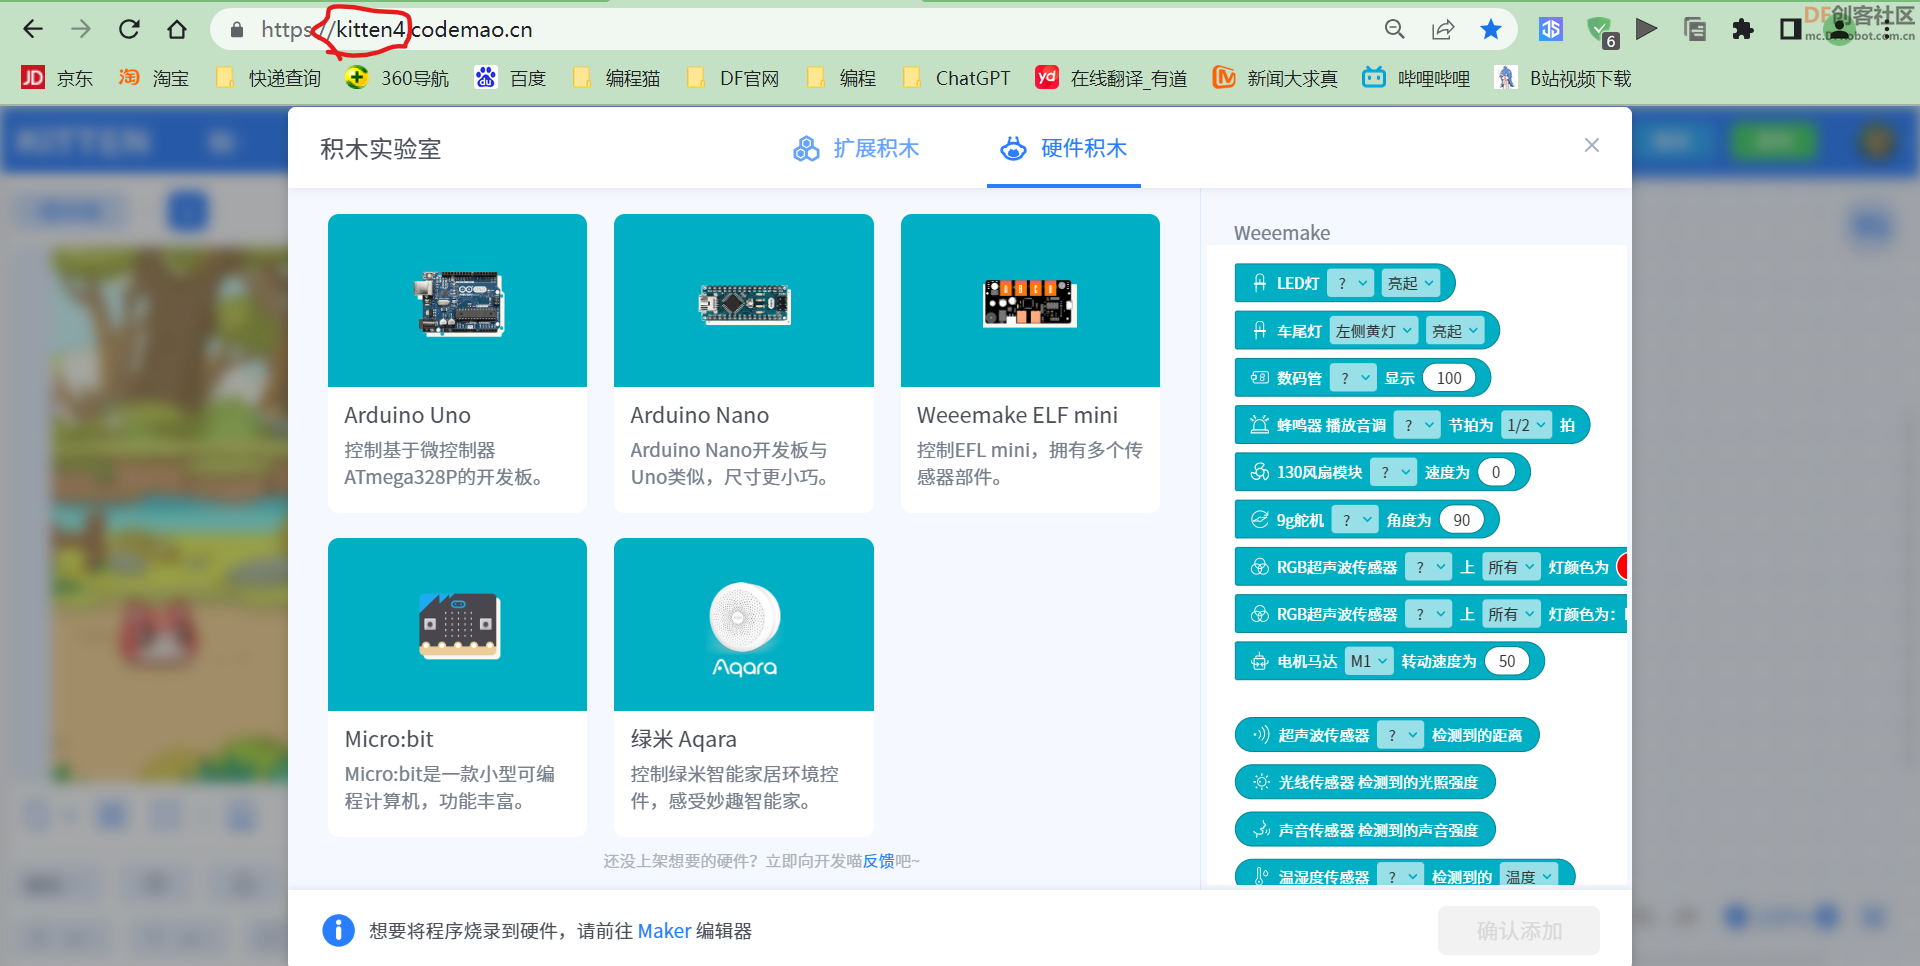1920x966 pixels.
Task: Click the 数码管 block display icon
Action: [1260, 378]
